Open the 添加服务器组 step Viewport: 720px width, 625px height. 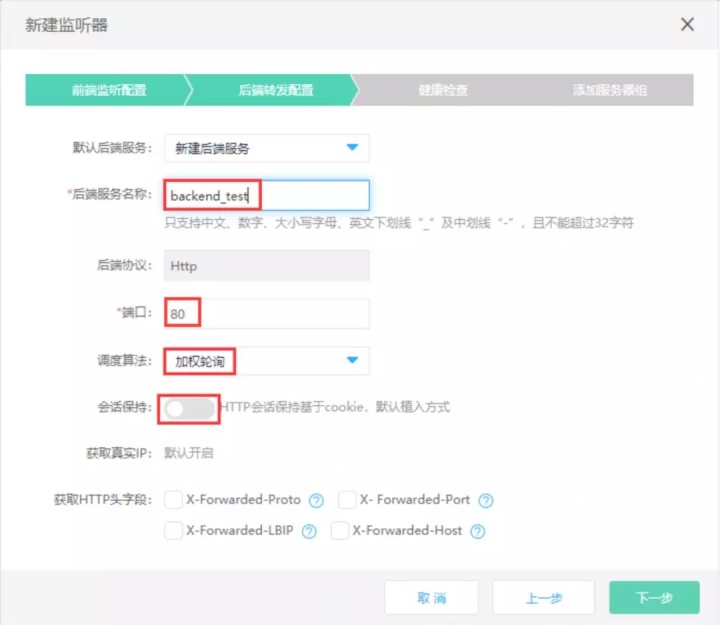[610, 90]
